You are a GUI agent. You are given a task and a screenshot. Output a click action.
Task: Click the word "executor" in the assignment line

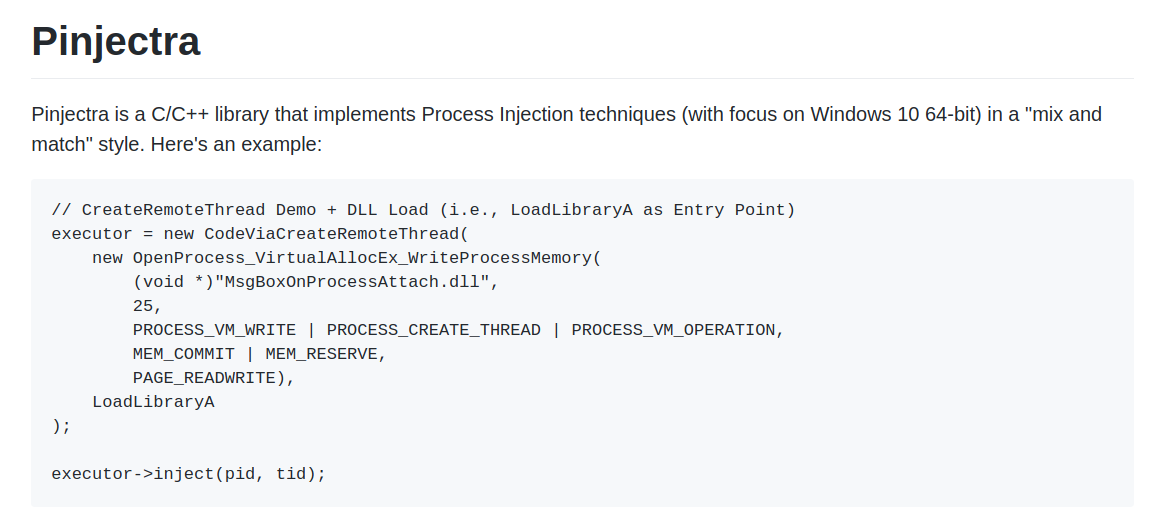[x=92, y=234]
